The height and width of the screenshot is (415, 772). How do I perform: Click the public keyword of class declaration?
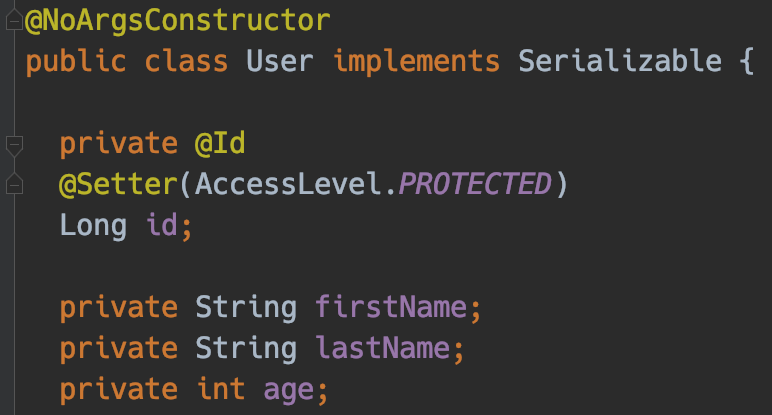click(76, 61)
